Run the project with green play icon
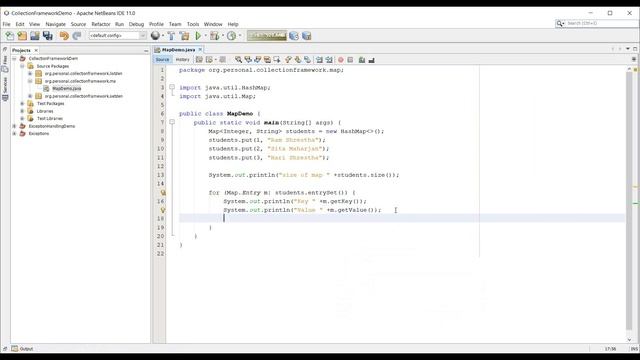640x360 pixels. point(198,36)
